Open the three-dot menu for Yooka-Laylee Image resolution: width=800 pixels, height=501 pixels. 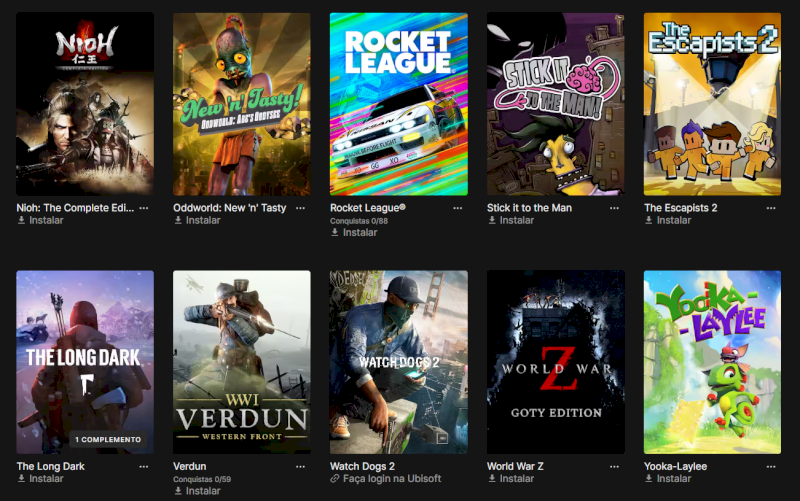(771, 467)
